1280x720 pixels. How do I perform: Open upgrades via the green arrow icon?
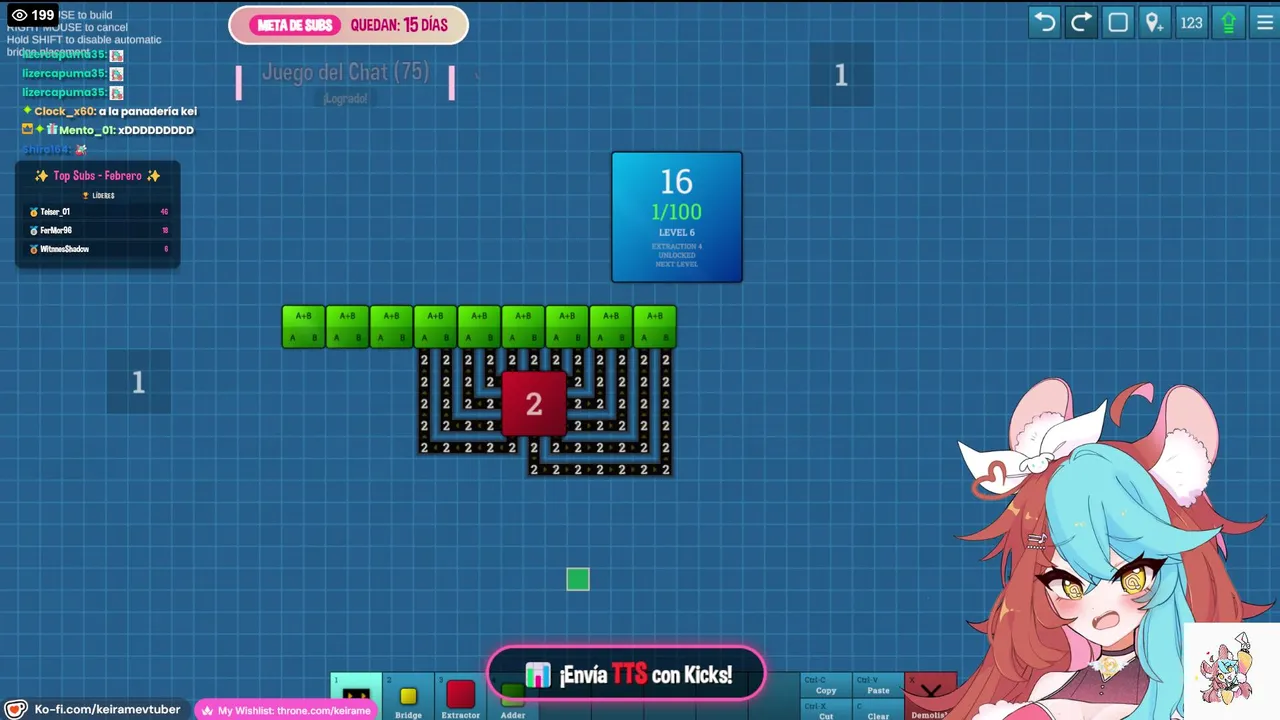[x=1228, y=22]
